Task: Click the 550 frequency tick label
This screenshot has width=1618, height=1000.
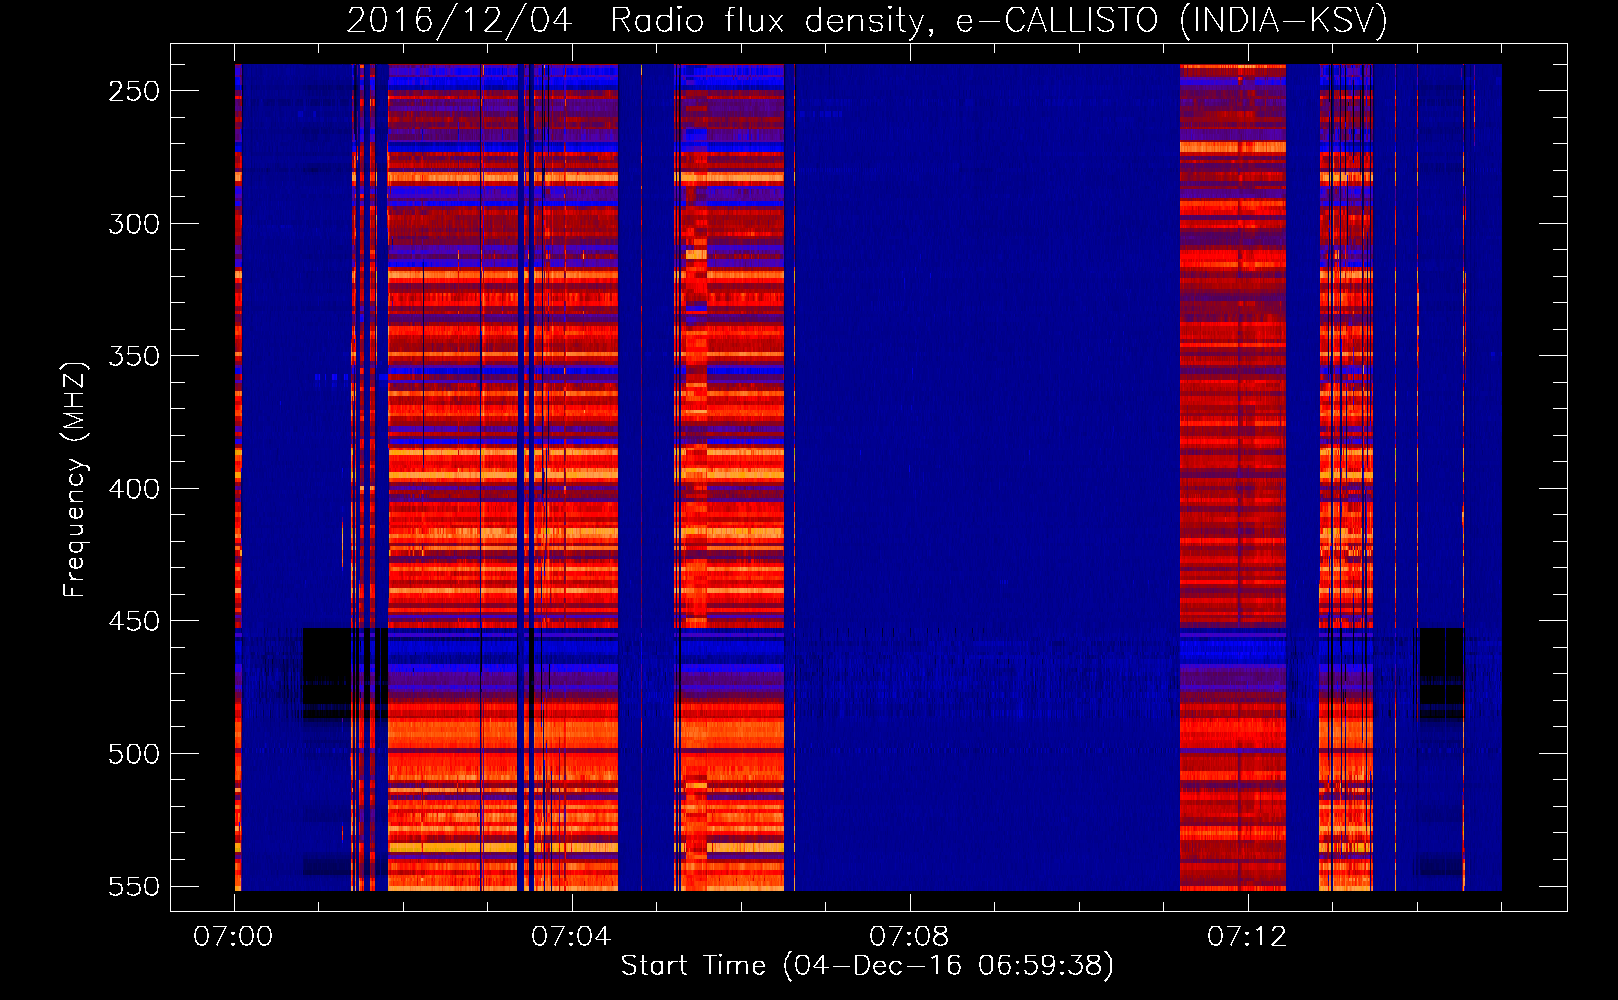Action: [134, 886]
